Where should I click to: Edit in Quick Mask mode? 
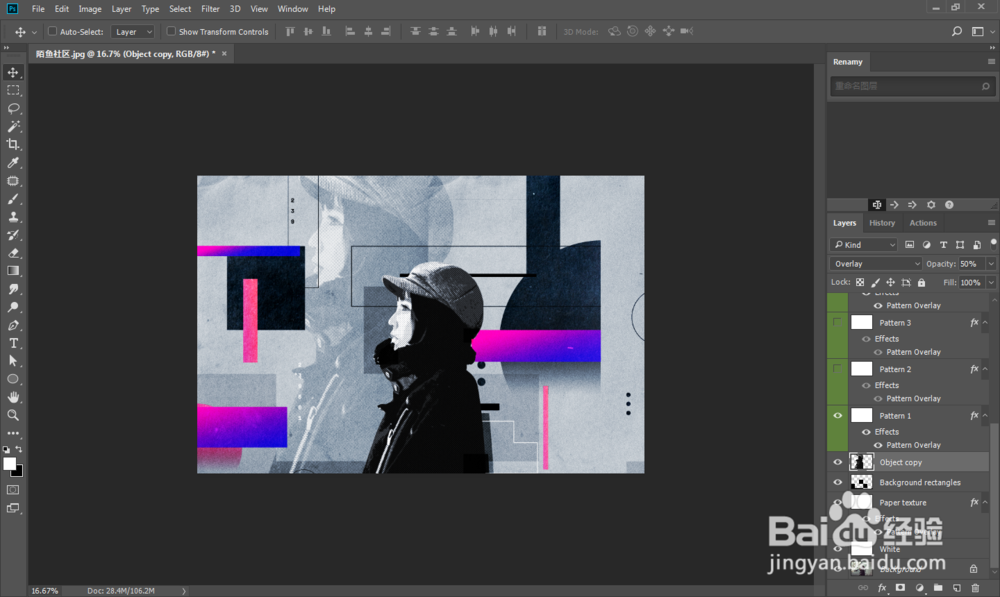click(13, 490)
